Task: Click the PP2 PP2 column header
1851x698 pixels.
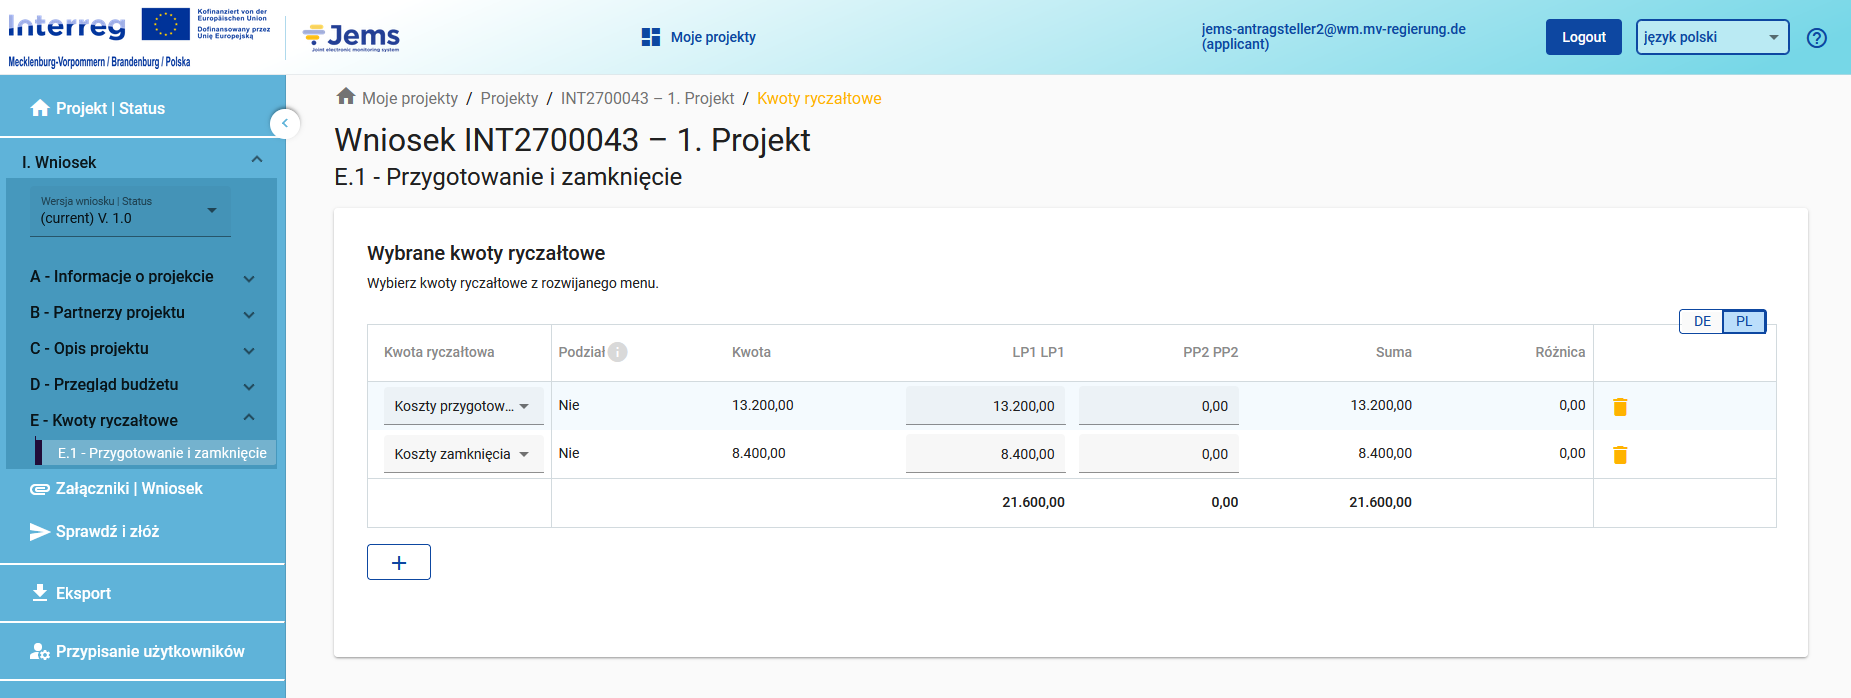Action: [1210, 352]
